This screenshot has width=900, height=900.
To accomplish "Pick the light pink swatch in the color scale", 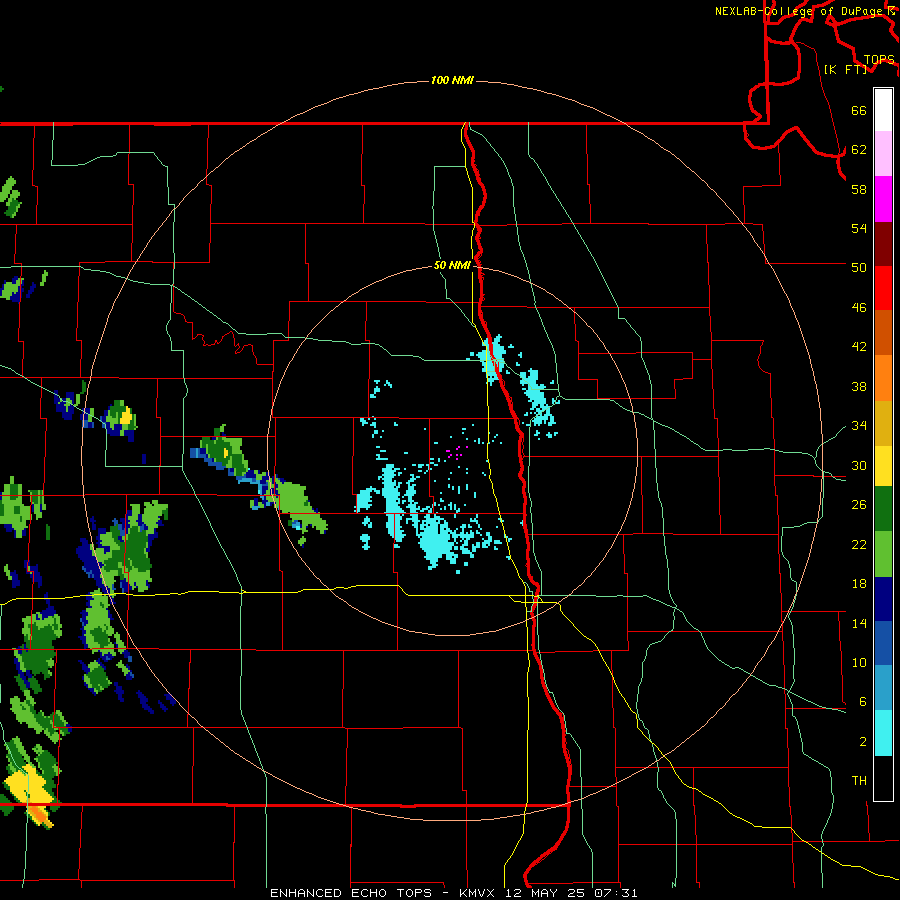I will point(883,154).
